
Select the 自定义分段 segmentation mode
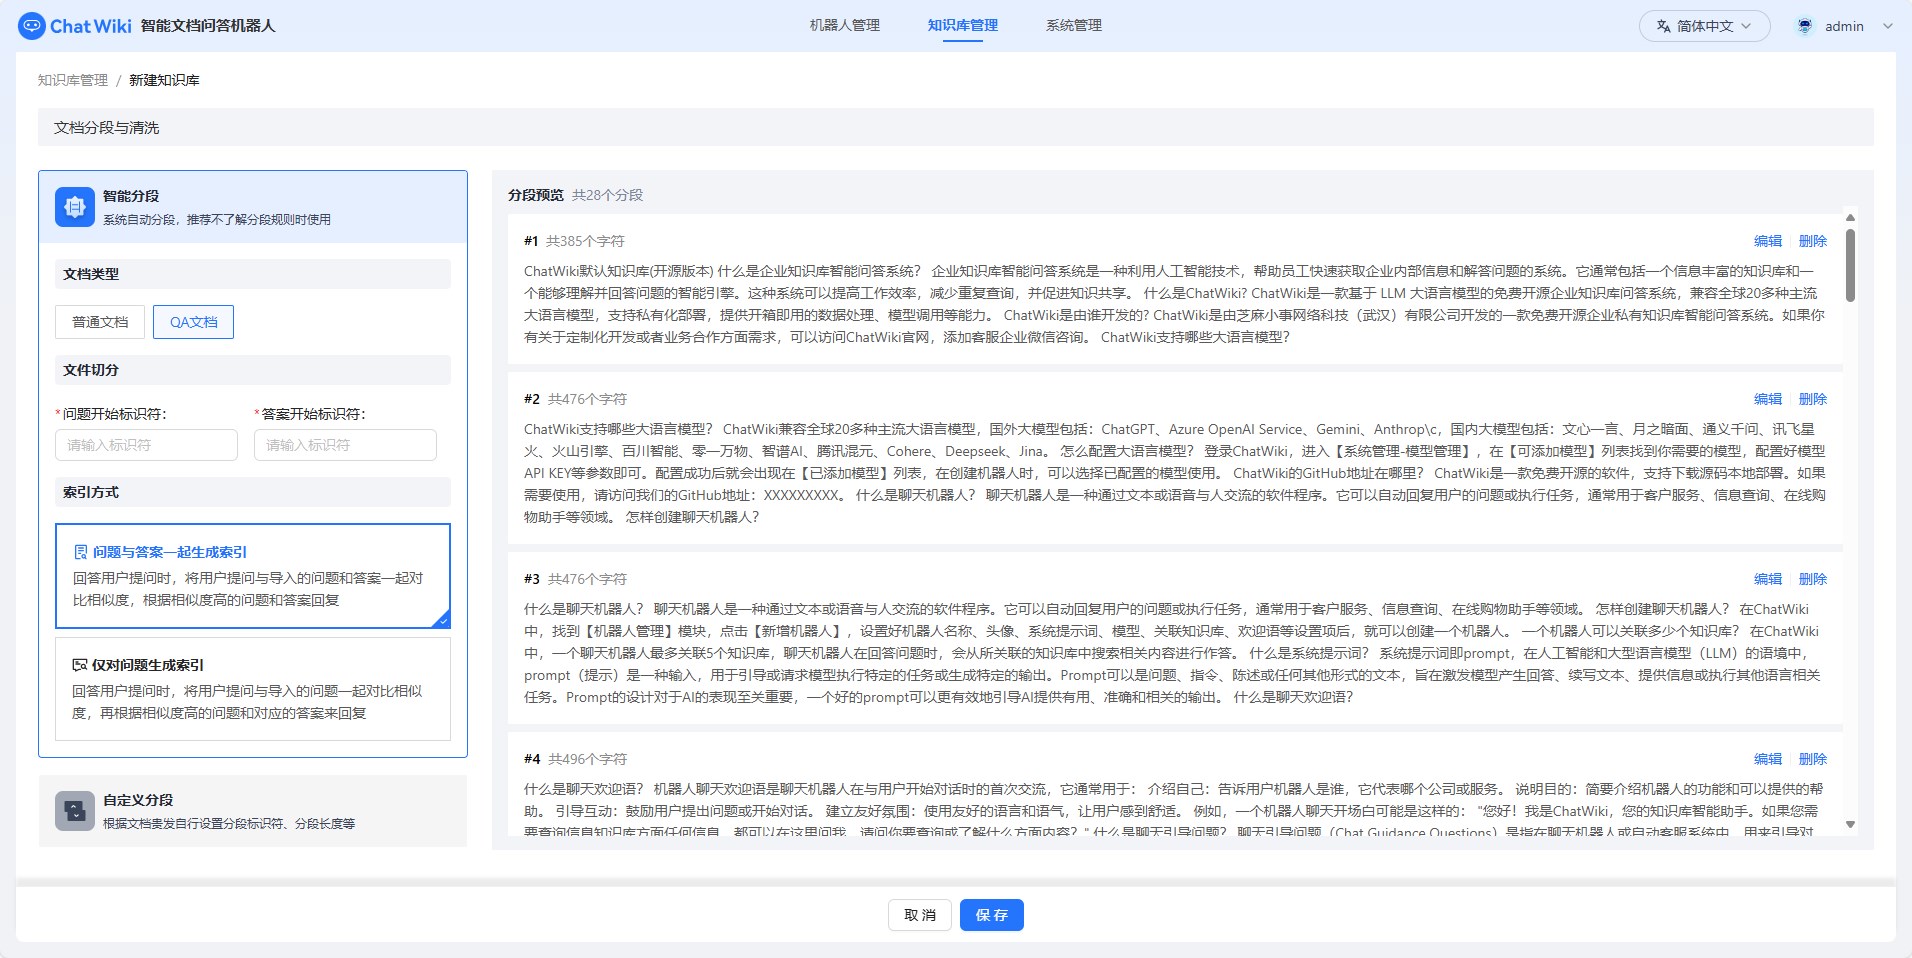(x=253, y=811)
